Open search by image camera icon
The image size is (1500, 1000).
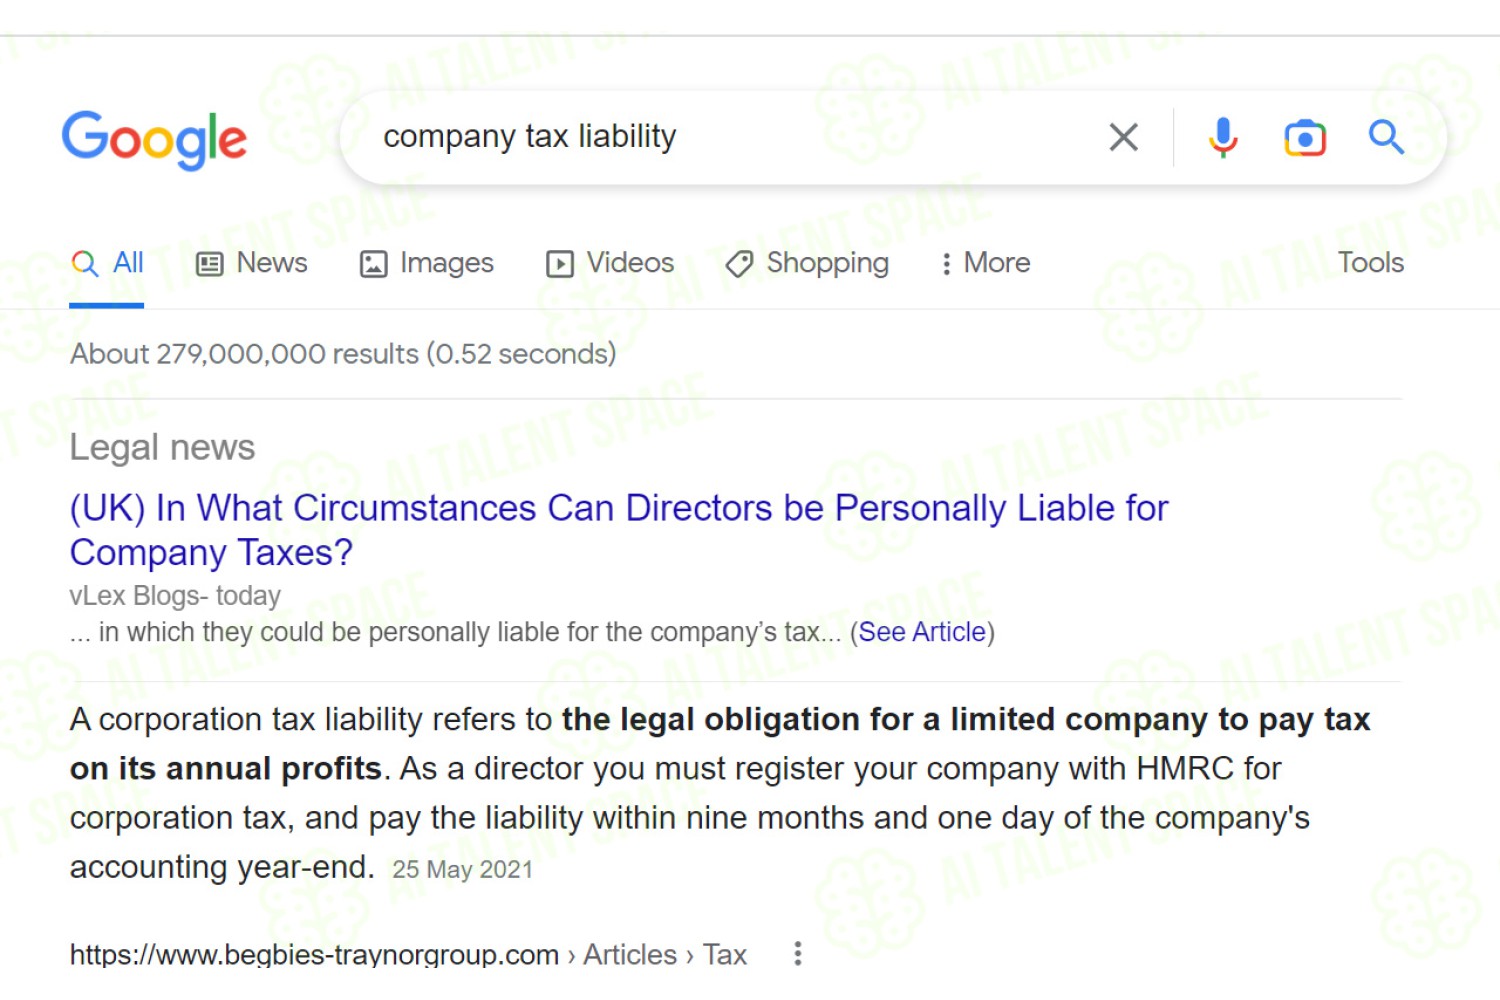coord(1305,137)
